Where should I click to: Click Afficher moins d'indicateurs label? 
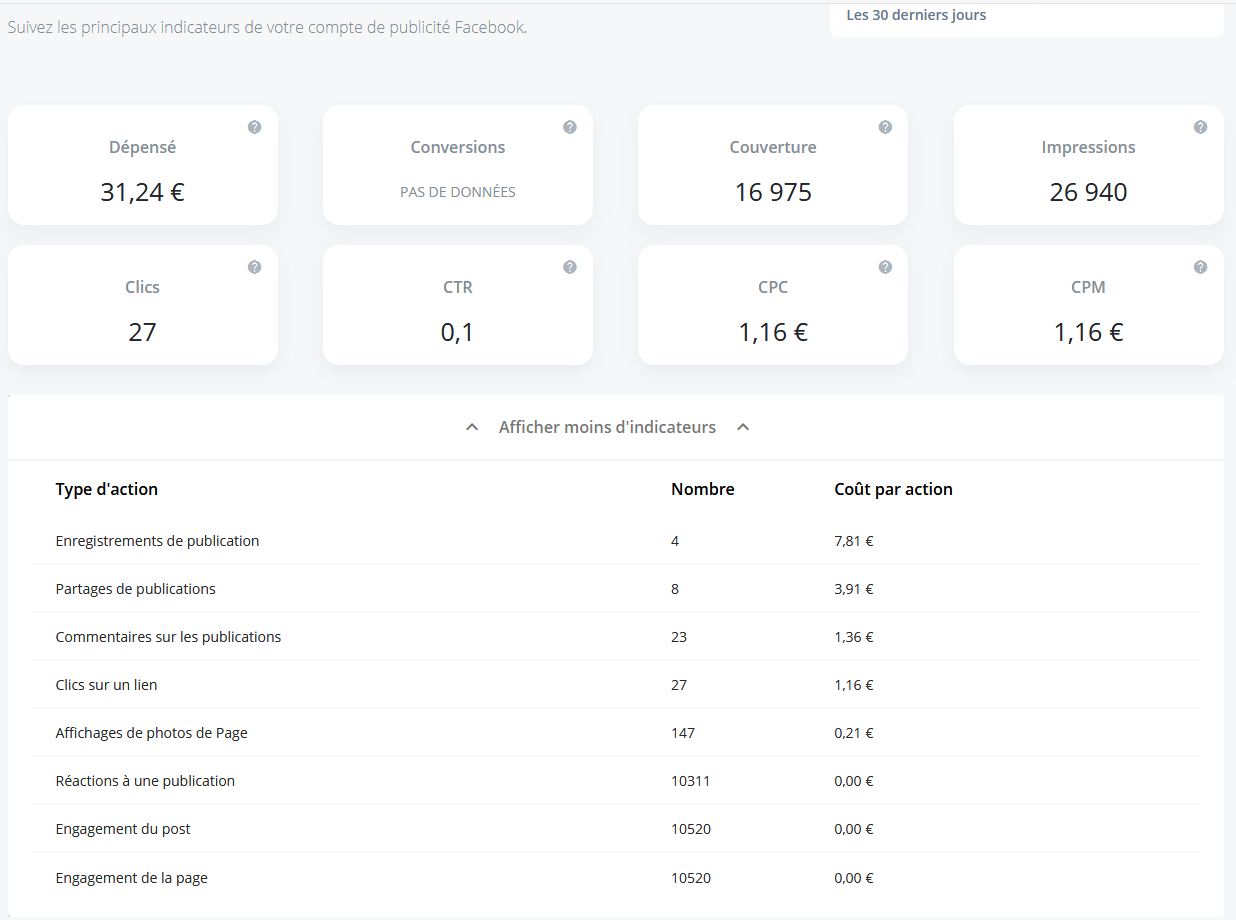click(607, 427)
